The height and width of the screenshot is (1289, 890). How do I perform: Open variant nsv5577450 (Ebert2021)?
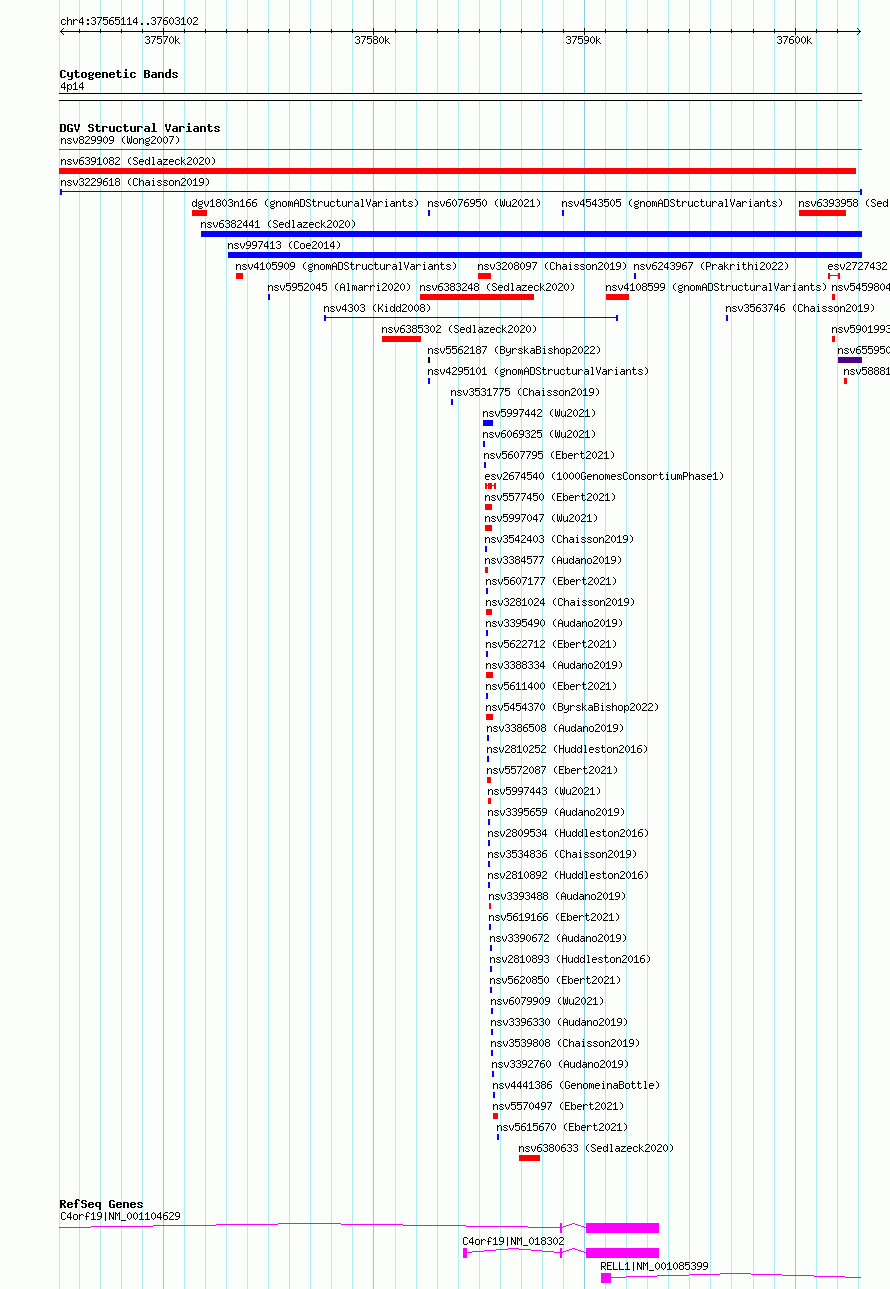coord(550,497)
